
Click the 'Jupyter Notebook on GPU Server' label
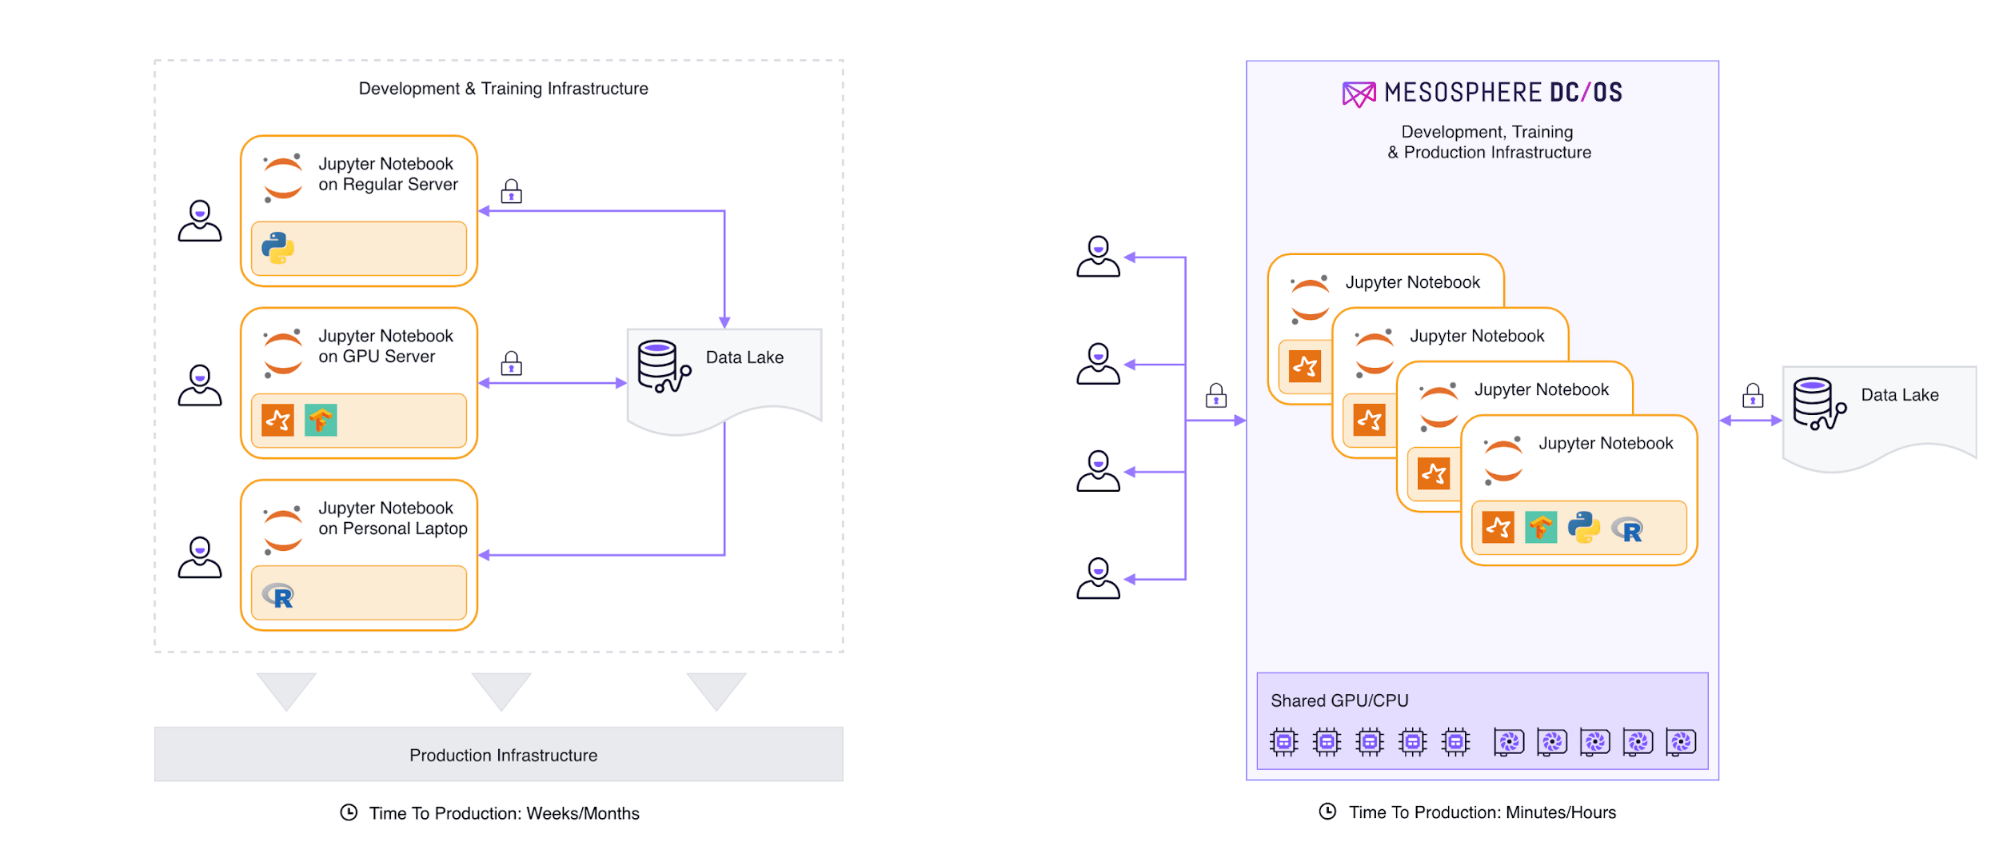[x=386, y=346]
